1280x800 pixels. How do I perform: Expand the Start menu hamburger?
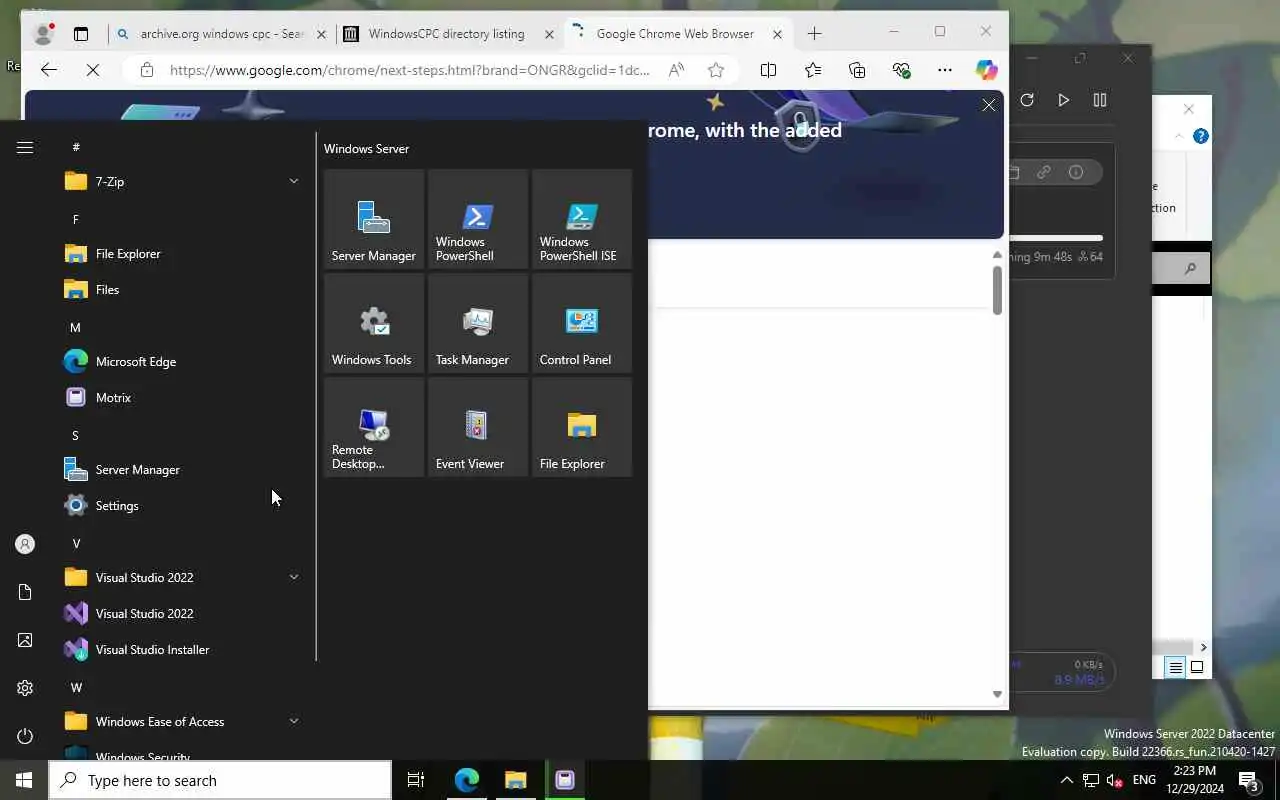tap(25, 148)
